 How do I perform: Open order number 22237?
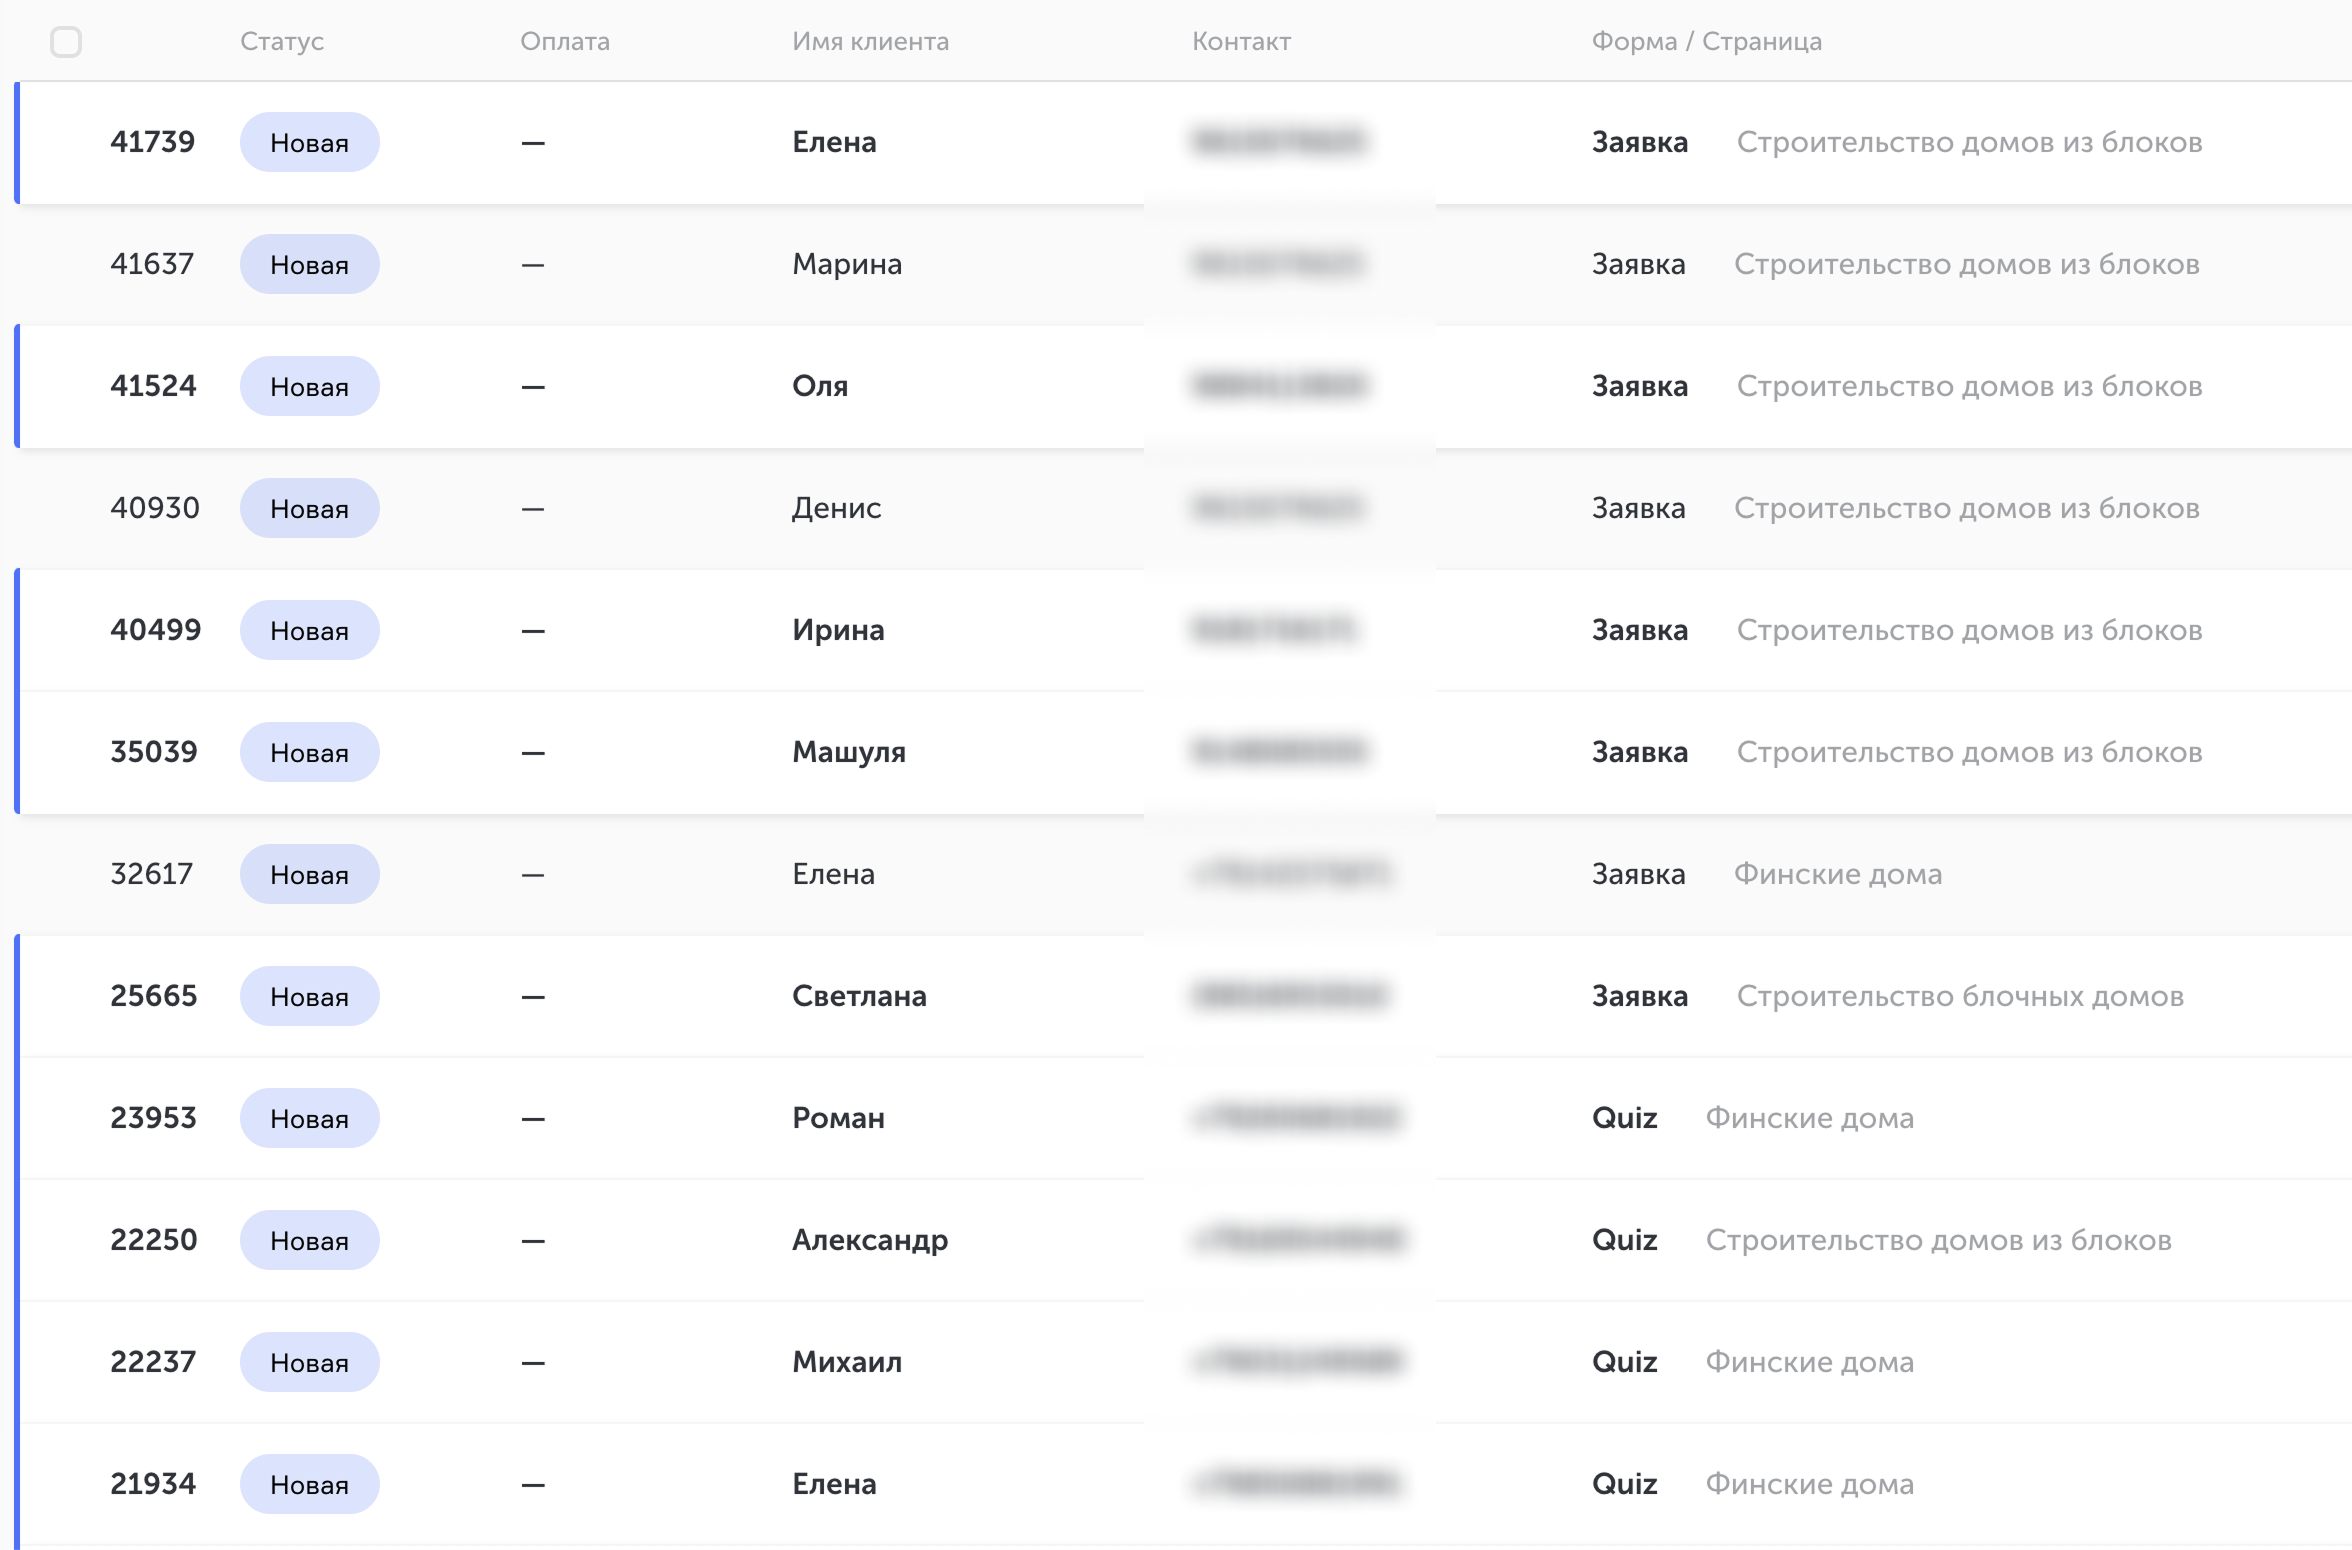(x=153, y=1362)
